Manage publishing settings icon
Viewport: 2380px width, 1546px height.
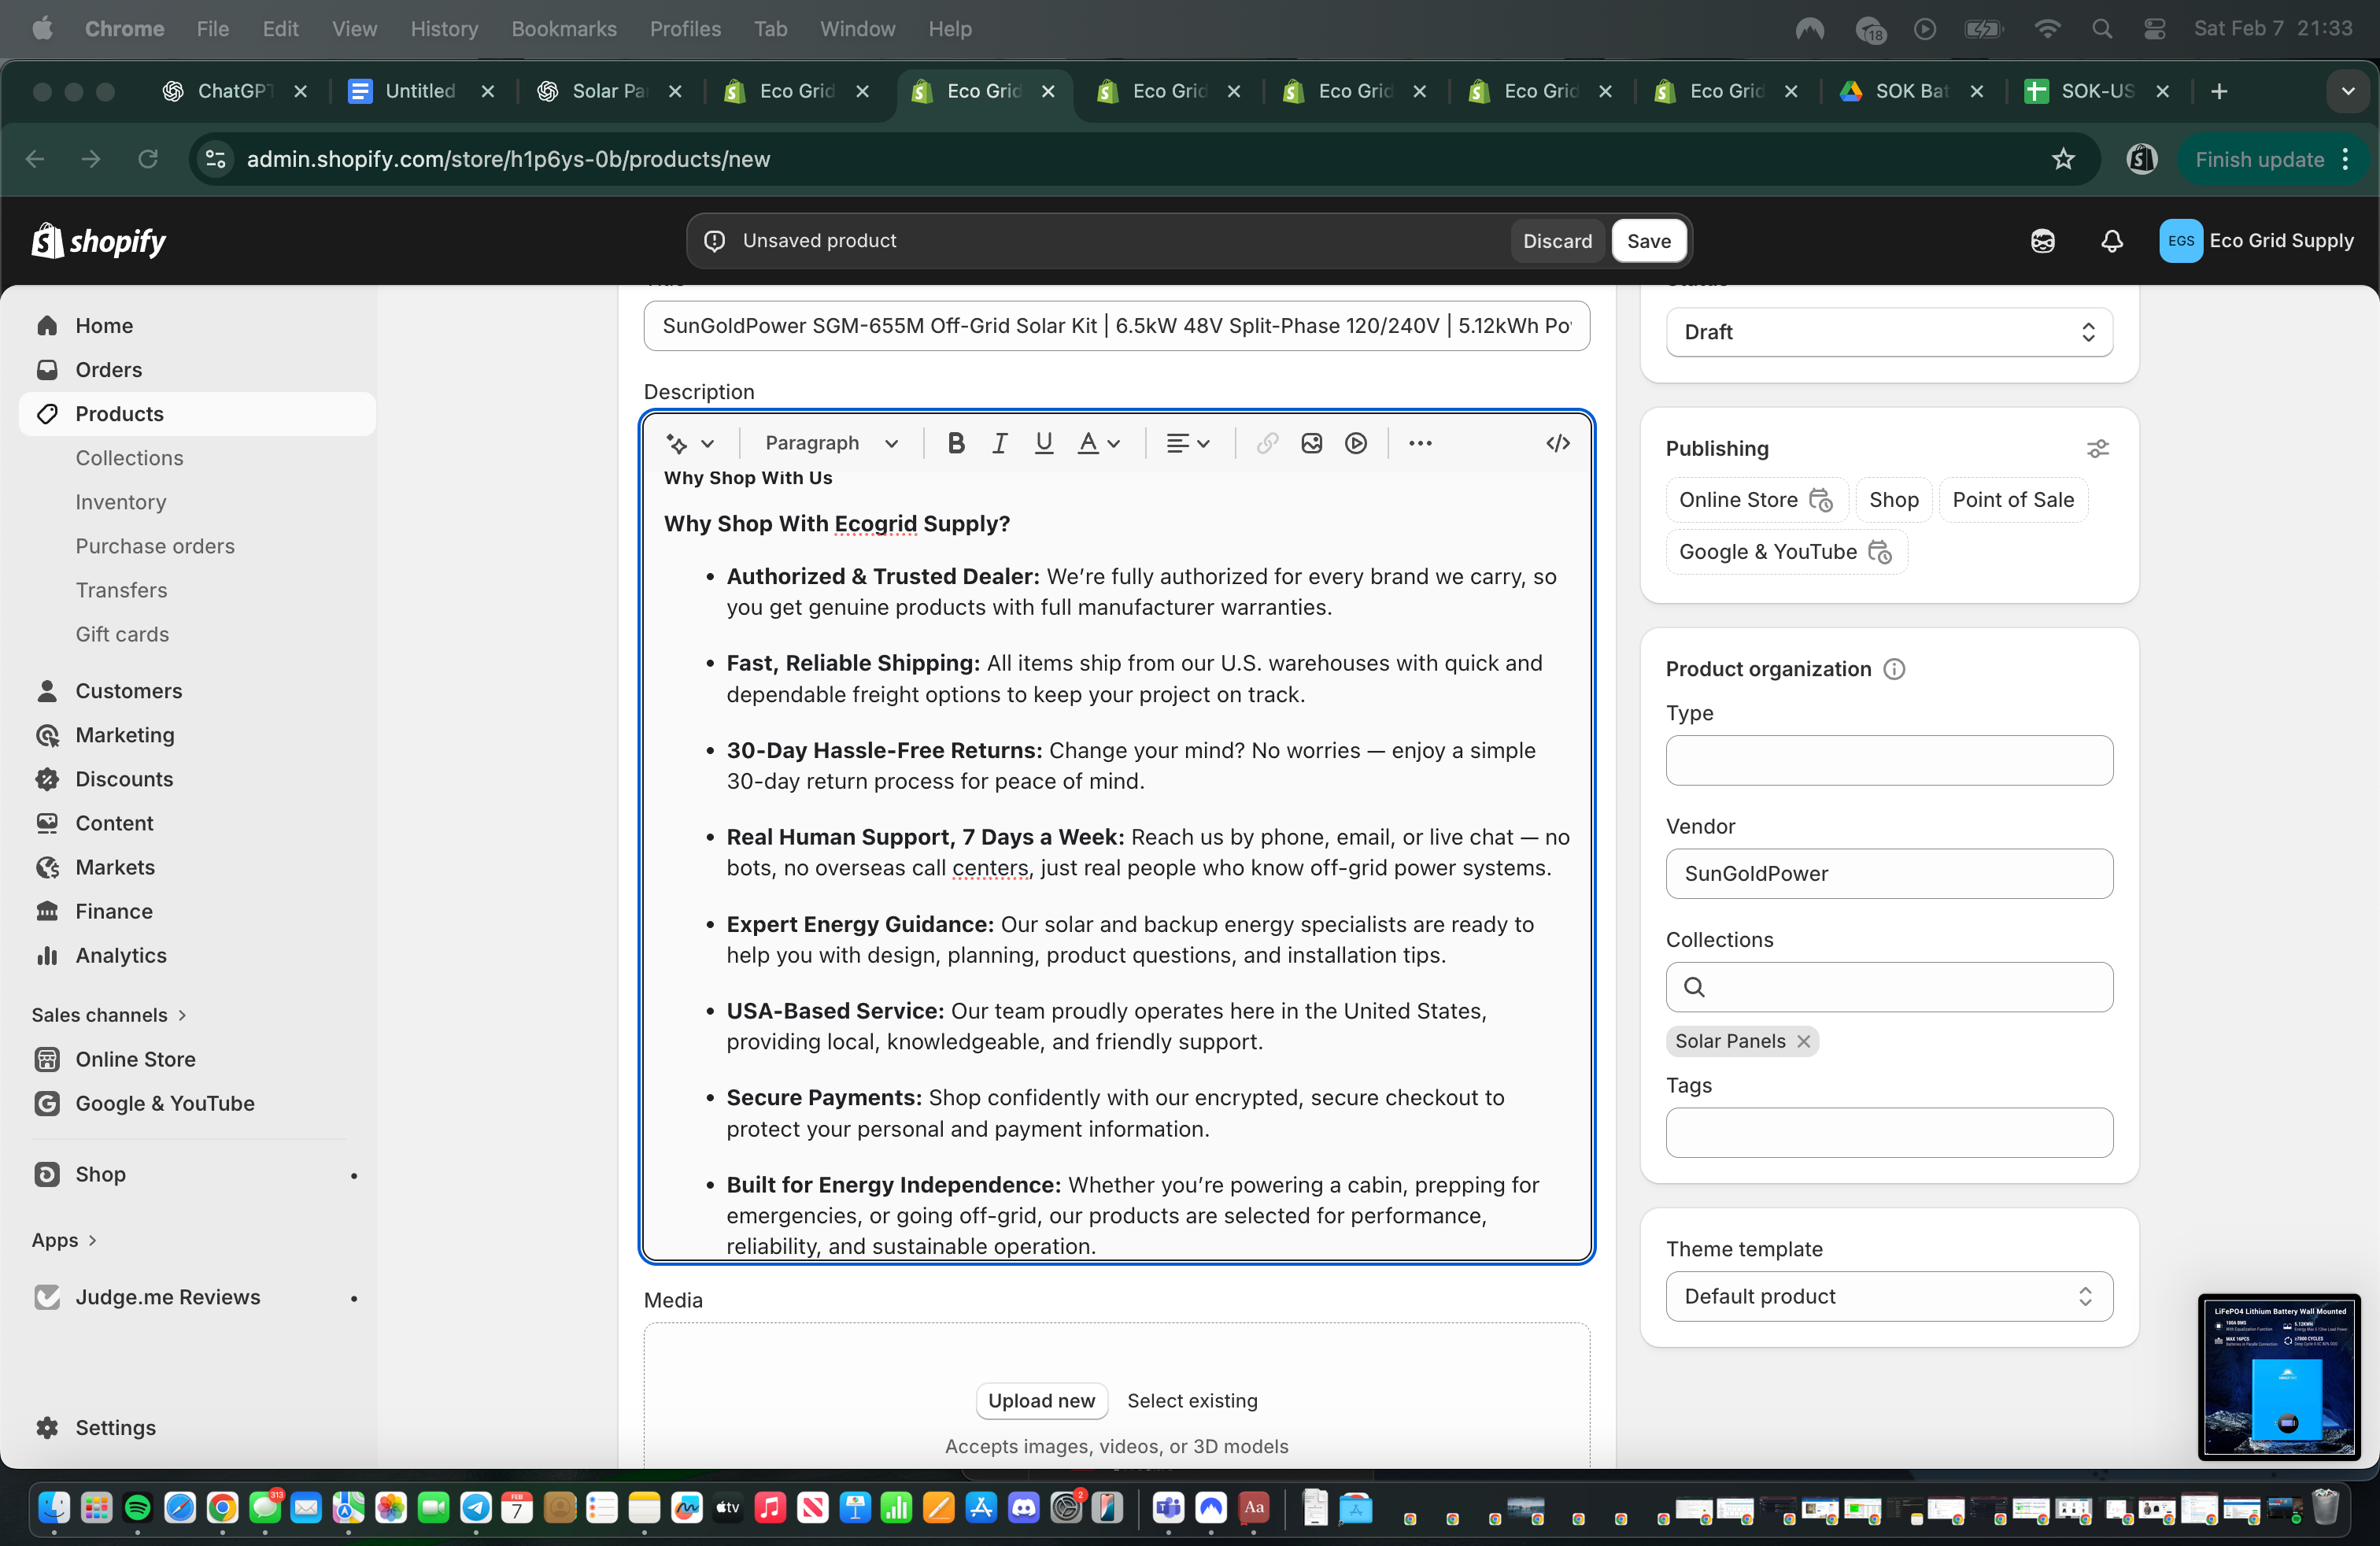pos(2097,449)
